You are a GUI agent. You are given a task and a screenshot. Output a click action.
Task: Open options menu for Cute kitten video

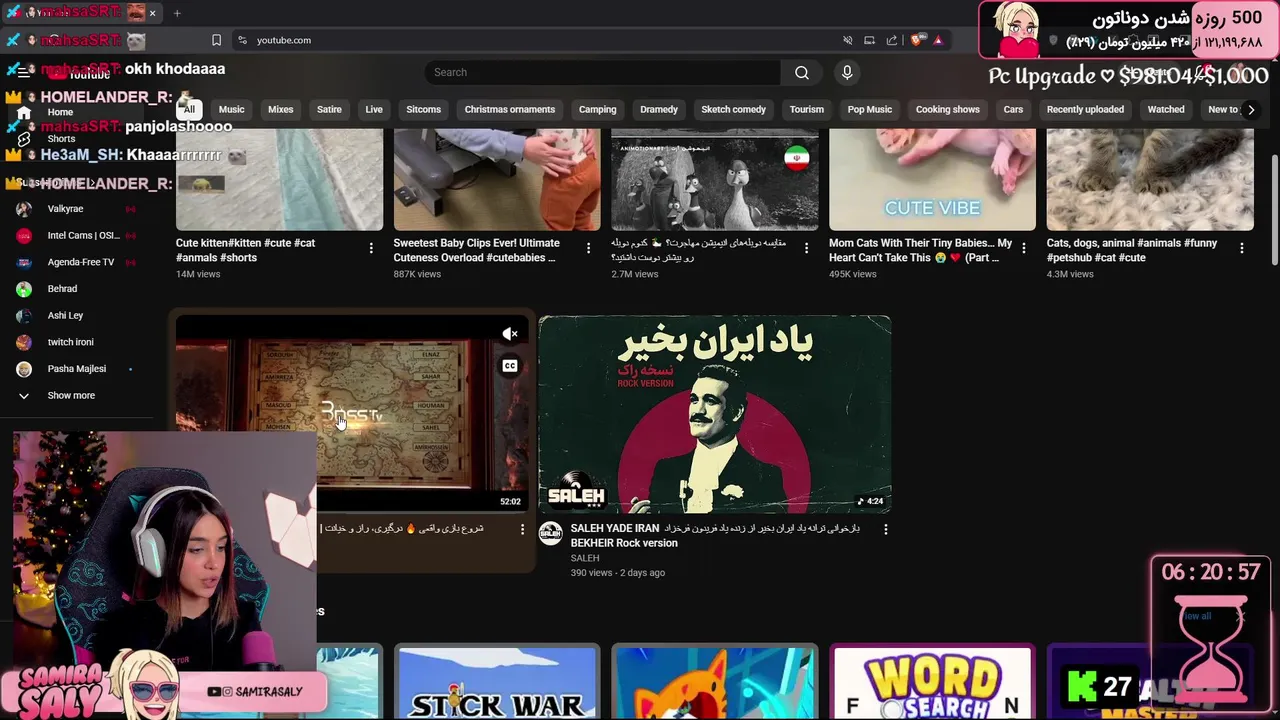coord(371,248)
